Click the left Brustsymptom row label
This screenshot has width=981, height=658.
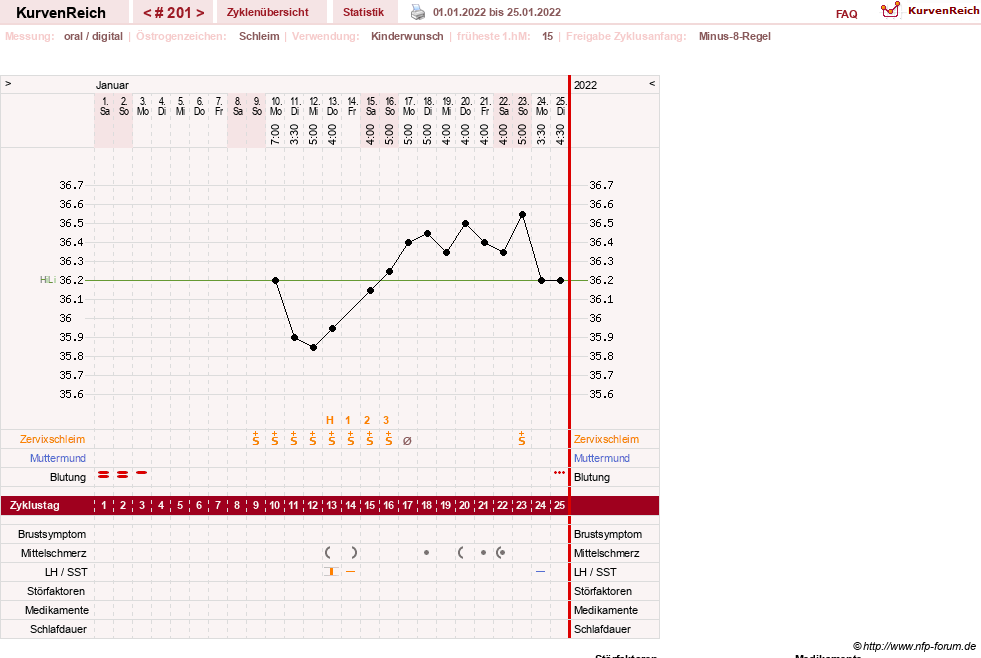coord(52,534)
